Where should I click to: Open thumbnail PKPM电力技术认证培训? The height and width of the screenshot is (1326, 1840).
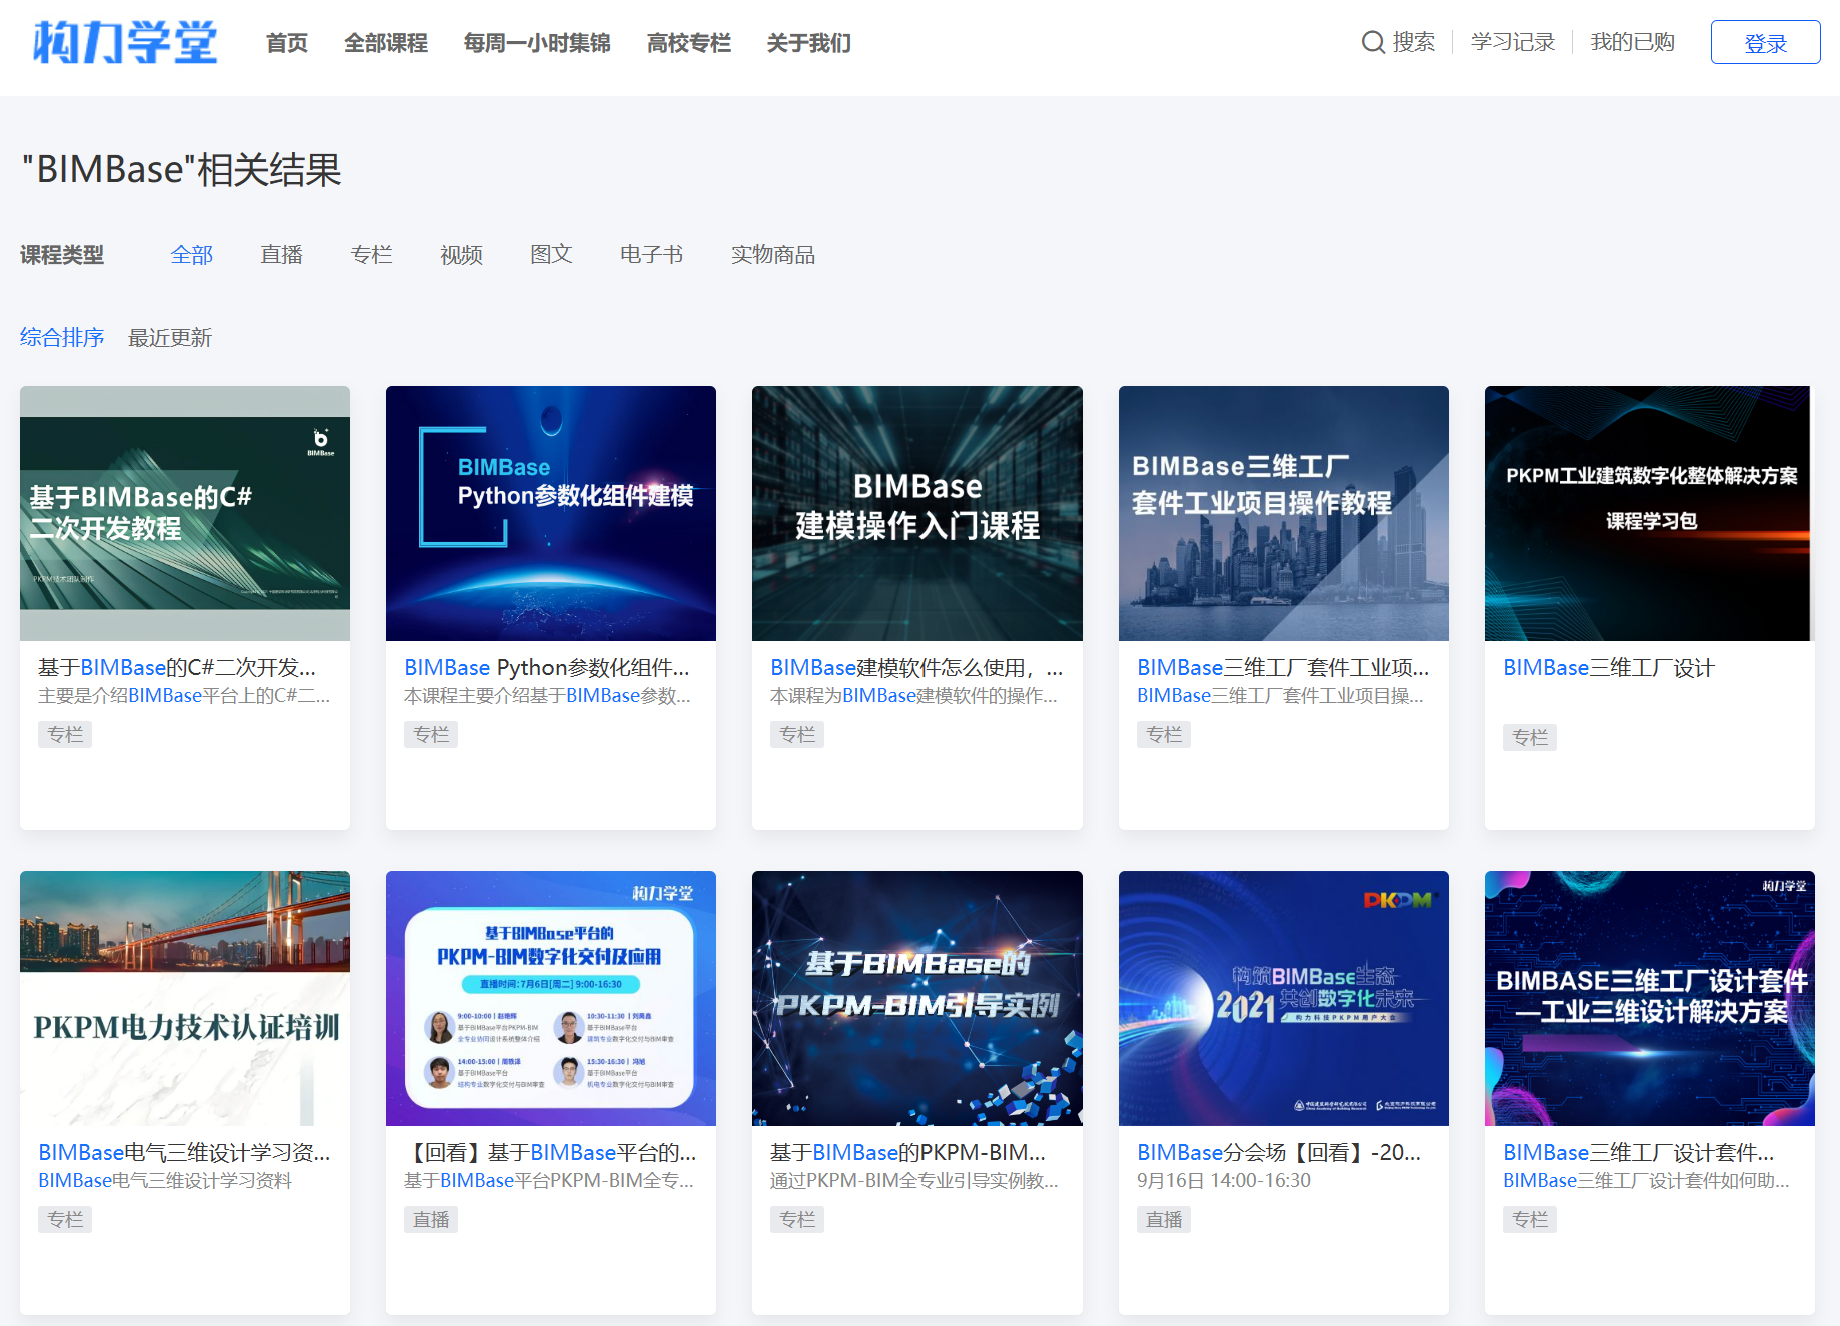tap(185, 998)
